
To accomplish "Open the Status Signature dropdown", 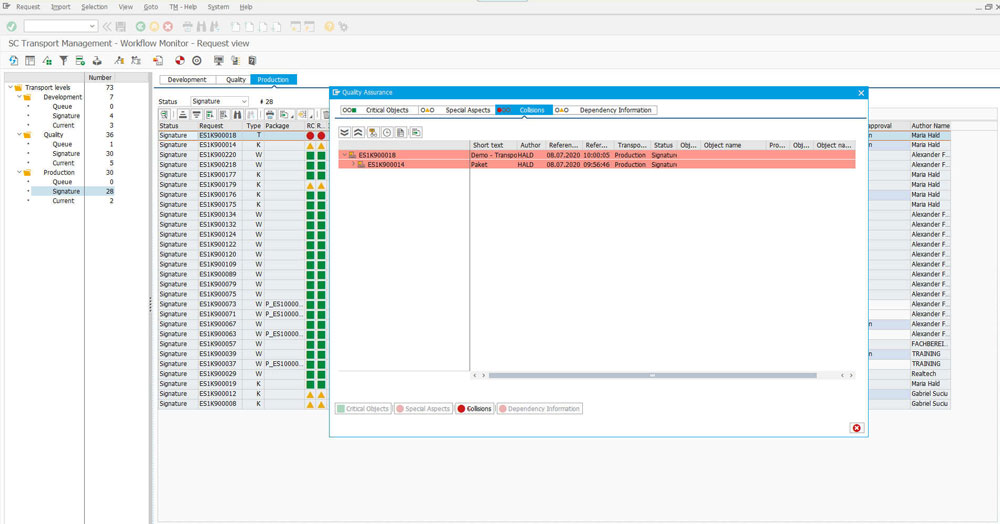I will (244, 101).
